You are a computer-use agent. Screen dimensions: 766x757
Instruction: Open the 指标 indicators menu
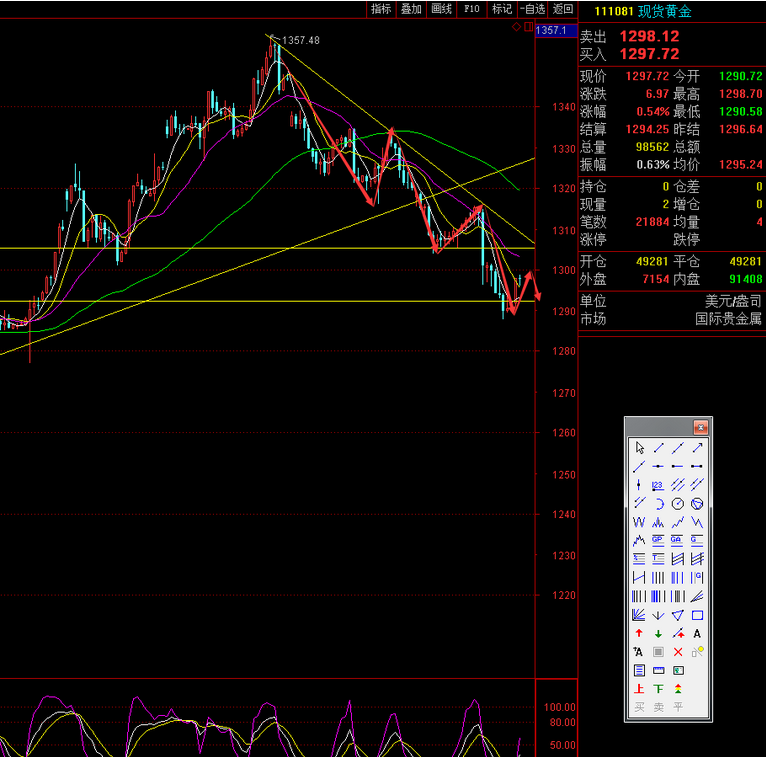(x=381, y=9)
